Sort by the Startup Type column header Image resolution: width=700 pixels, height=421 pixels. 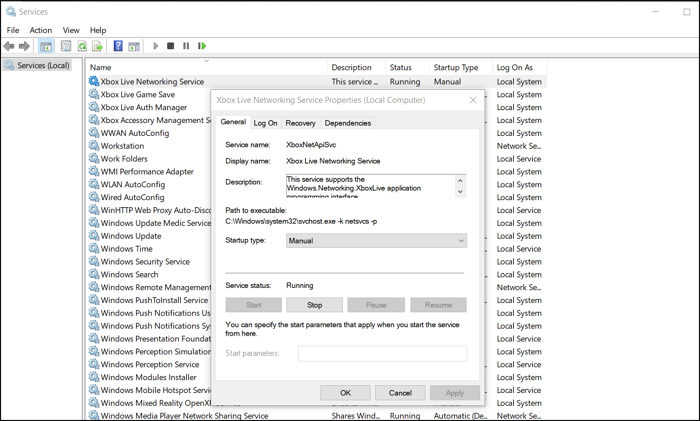coord(461,67)
